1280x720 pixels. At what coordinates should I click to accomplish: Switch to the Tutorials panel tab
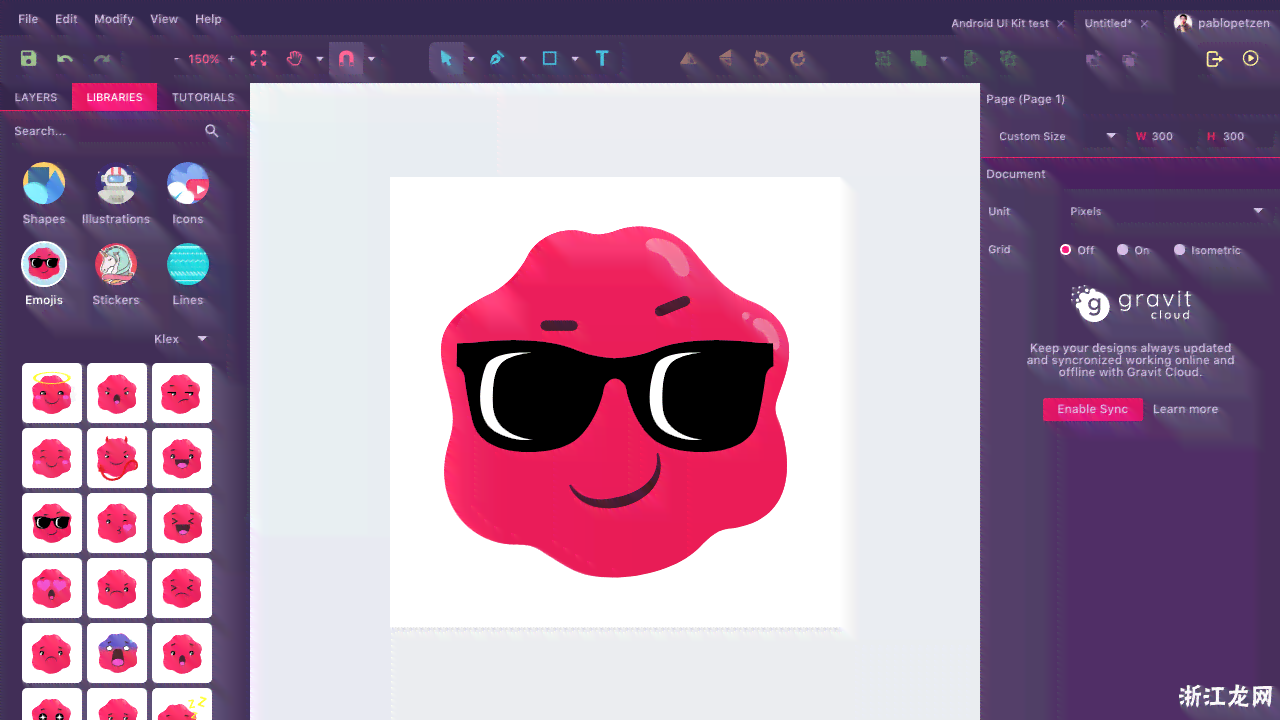203,97
